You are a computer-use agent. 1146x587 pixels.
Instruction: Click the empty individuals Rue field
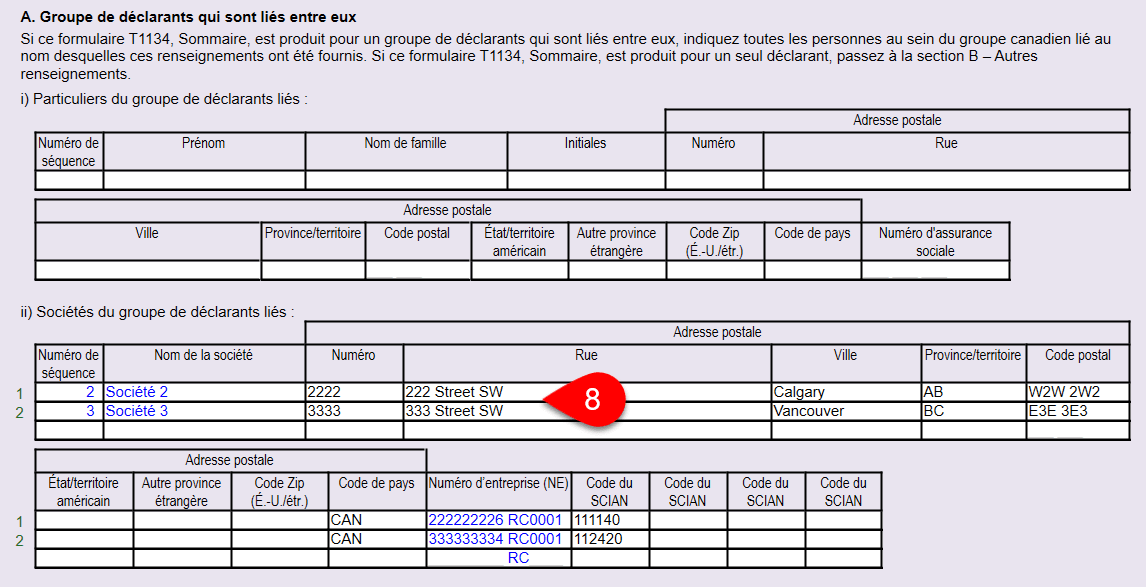[946, 180]
